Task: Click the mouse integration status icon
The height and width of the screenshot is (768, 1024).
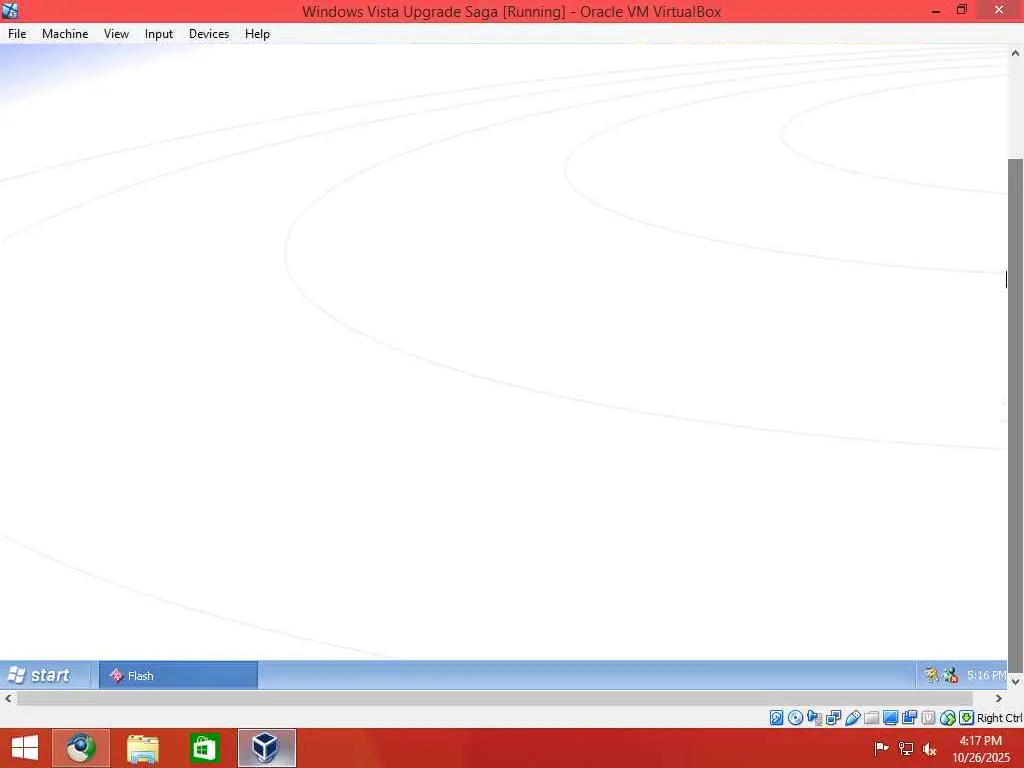Action: tap(948, 718)
